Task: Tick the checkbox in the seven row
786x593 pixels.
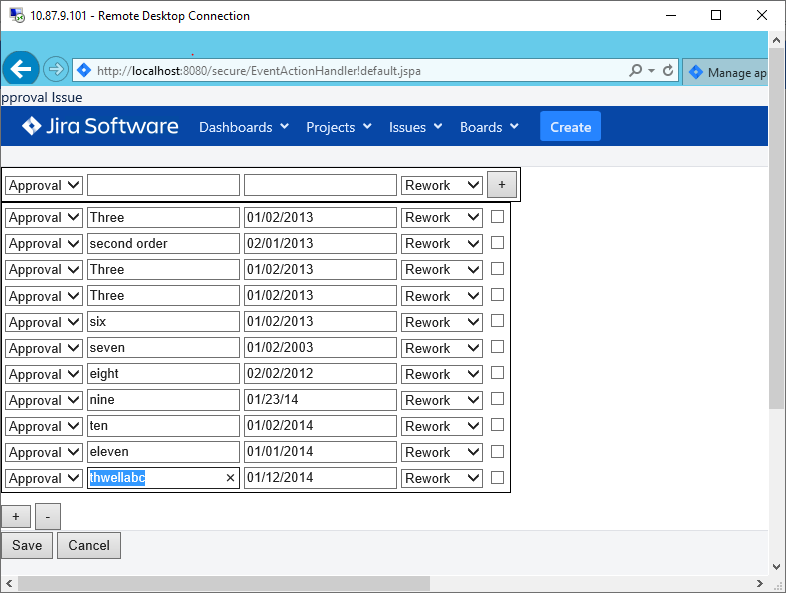Action: pyautogui.click(x=497, y=347)
